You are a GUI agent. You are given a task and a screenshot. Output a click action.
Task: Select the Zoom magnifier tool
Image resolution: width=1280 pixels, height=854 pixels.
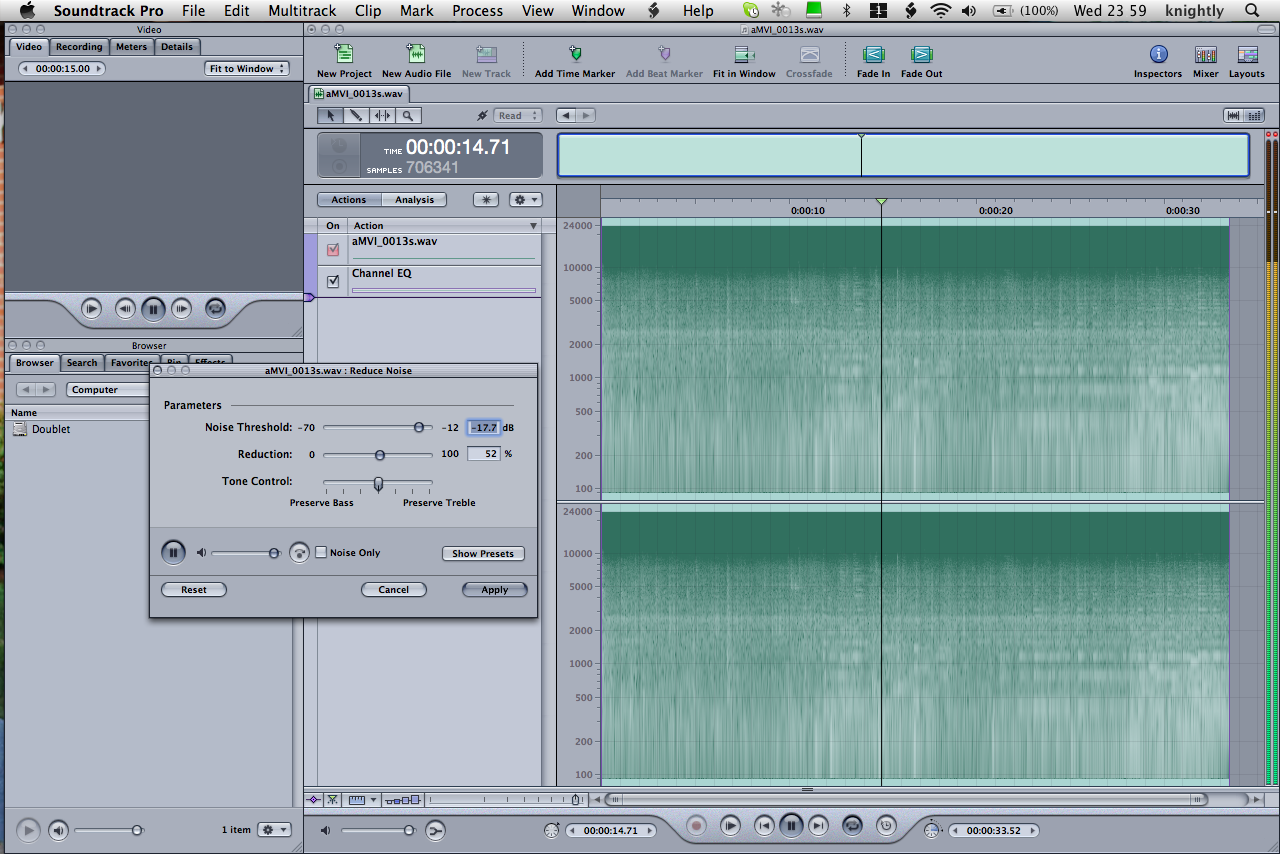pos(407,116)
